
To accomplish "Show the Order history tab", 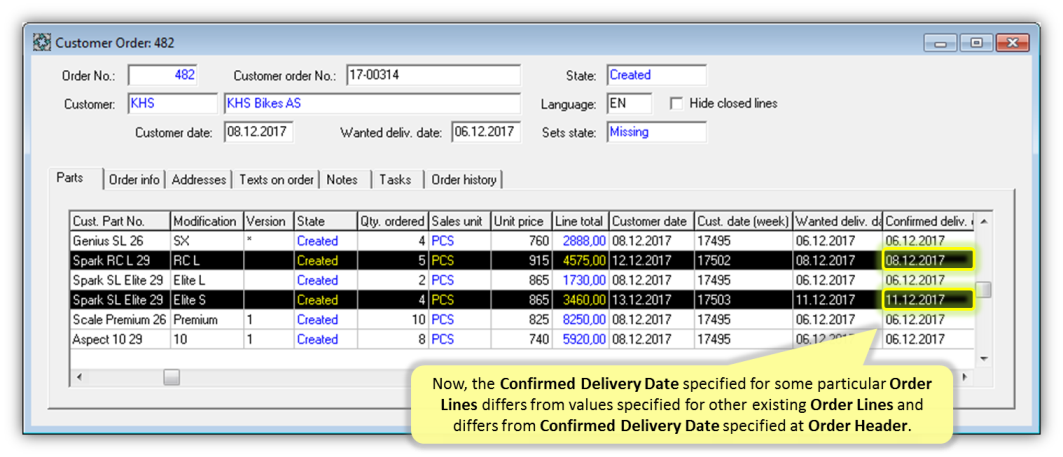I will click(x=464, y=180).
